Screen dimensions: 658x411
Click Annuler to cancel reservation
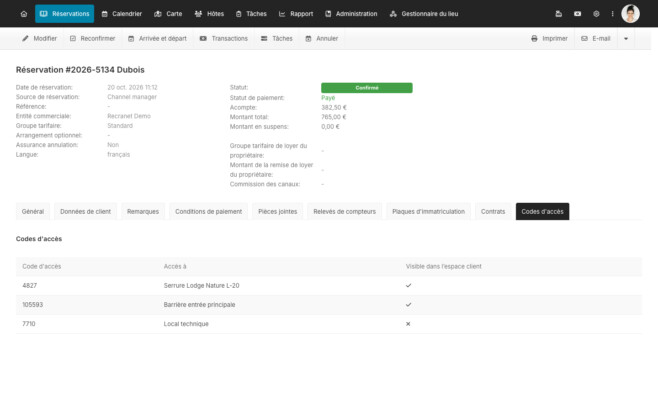(321, 39)
